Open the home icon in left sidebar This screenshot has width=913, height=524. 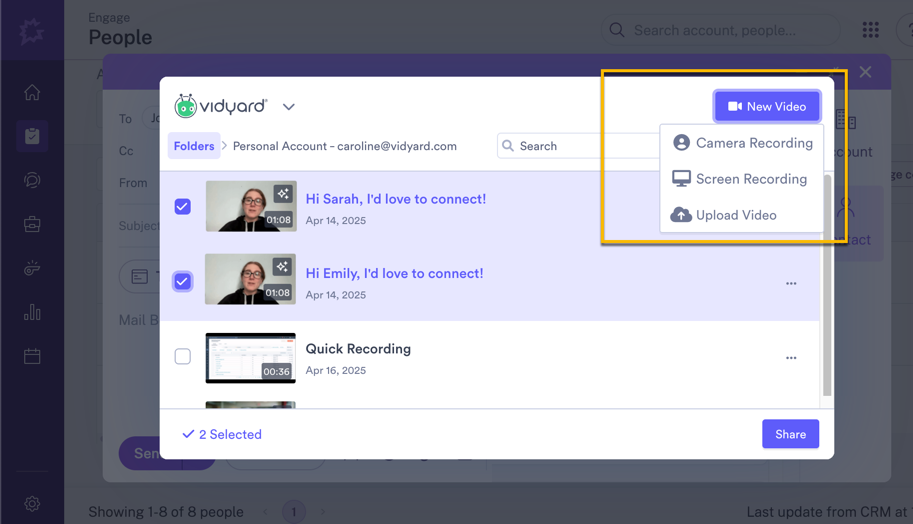click(x=32, y=92)
